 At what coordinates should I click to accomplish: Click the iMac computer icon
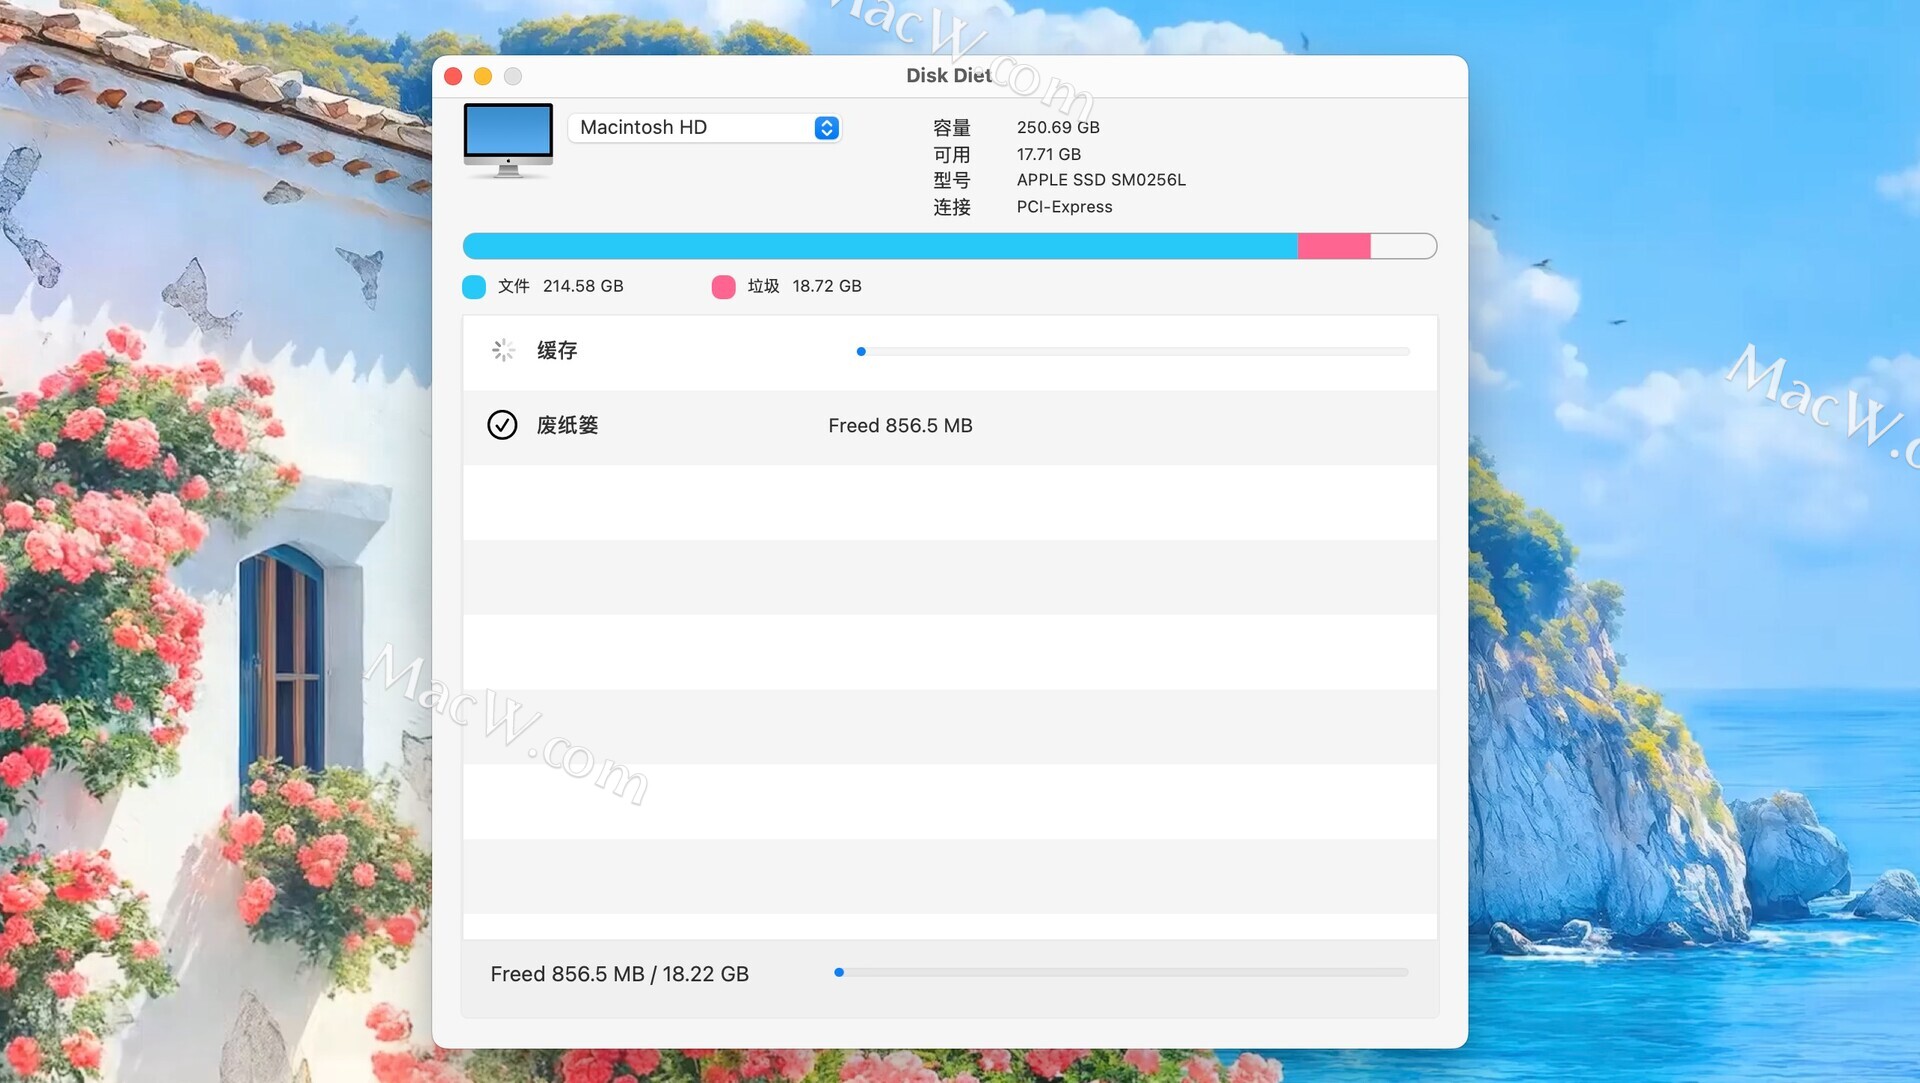508,141
